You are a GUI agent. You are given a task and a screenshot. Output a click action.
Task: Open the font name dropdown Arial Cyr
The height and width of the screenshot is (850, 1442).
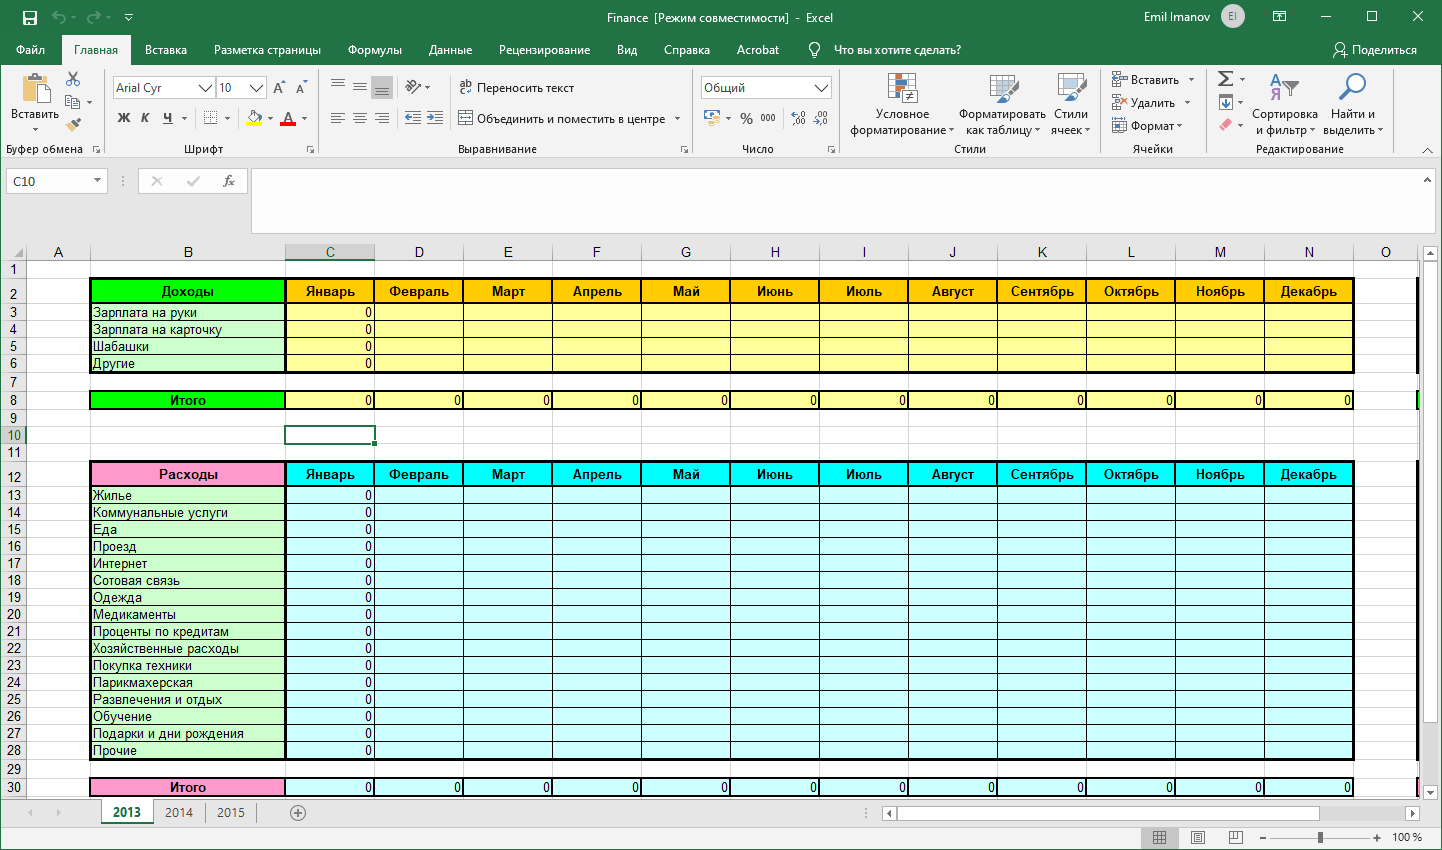205,88
